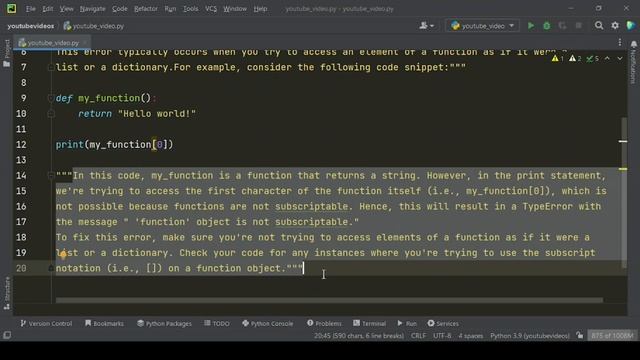Open the Run menu
Screen dimensions: 640x360
[170, 9]
